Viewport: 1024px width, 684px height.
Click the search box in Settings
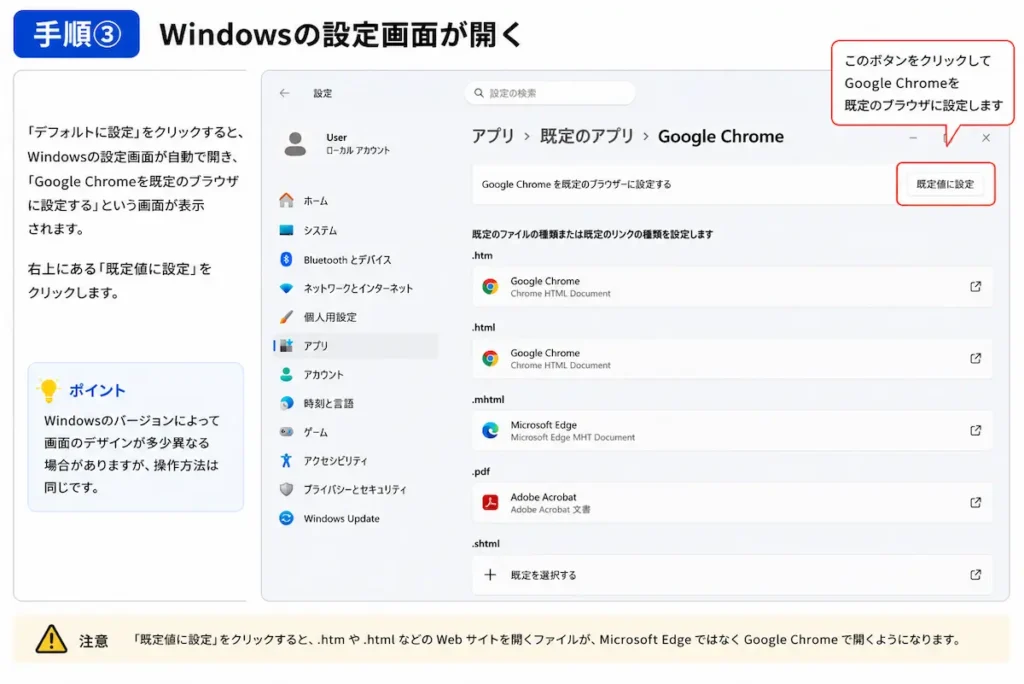550,93
